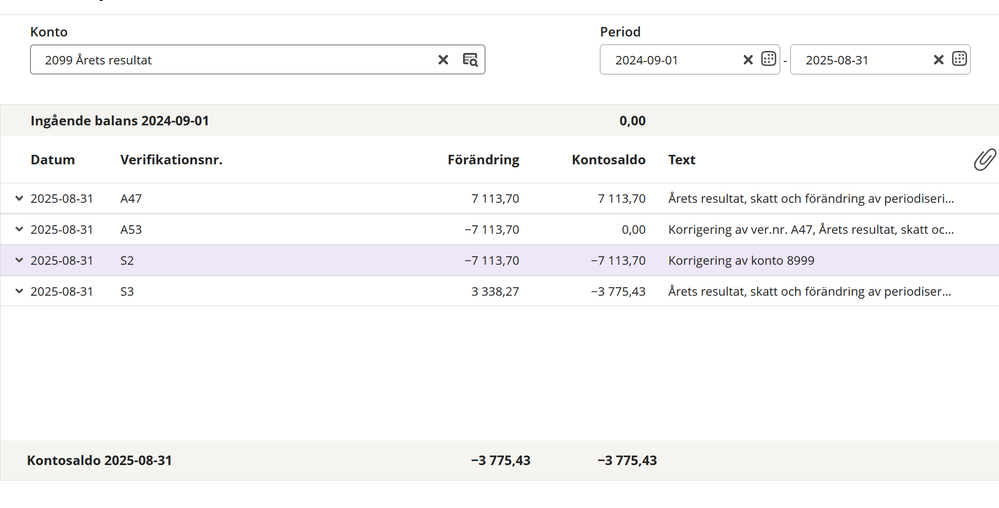Screen dimensions: 999x508
Task: Open calendar picker for start date
Action: coord(768,59)
